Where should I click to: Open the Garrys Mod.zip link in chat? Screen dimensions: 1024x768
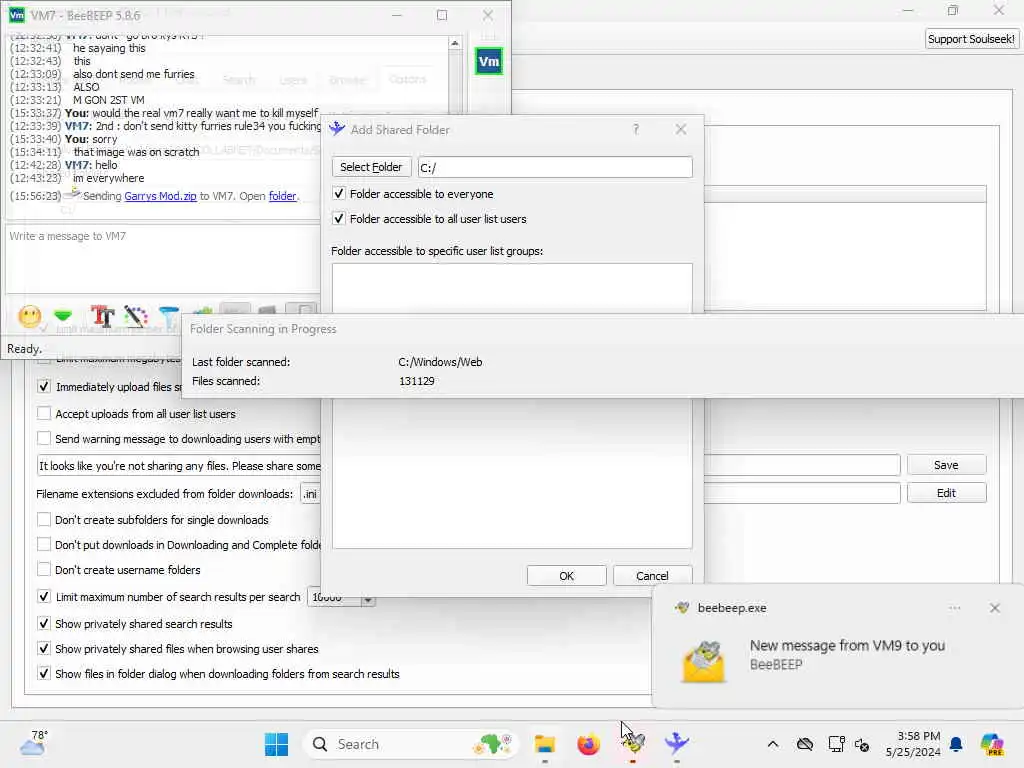(160, 196)
